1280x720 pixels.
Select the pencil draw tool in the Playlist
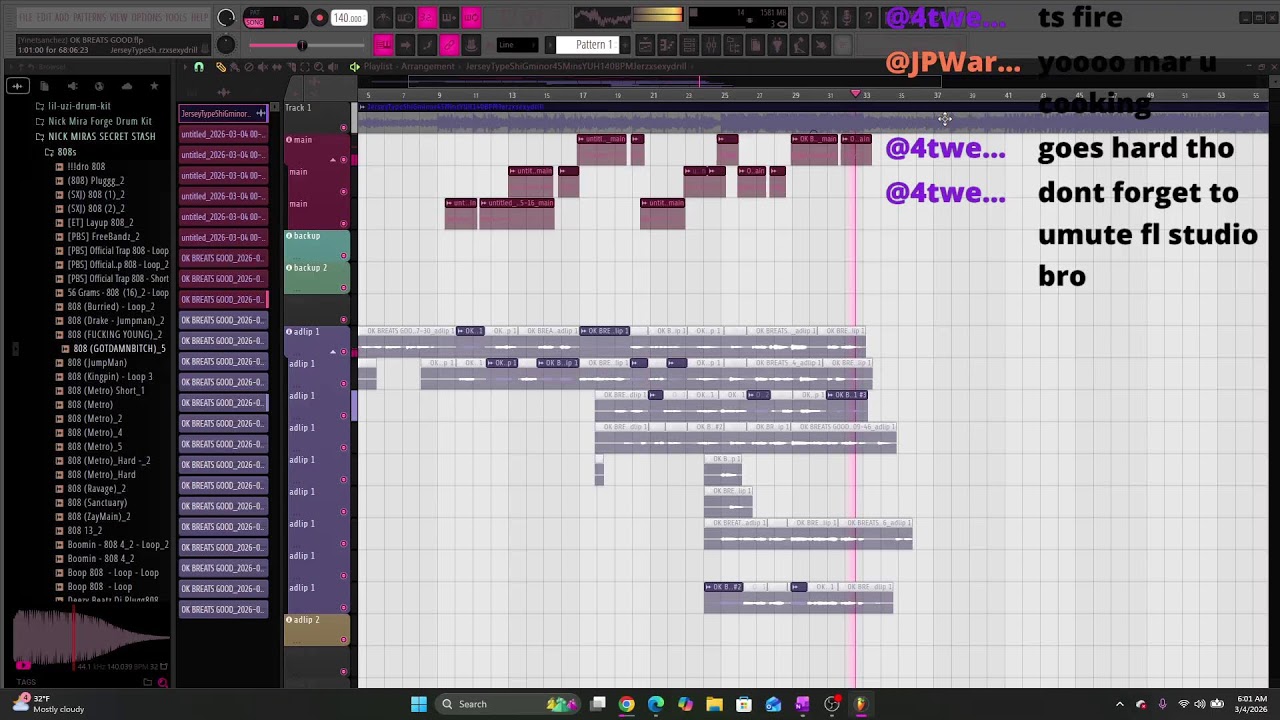pos(221,67)
